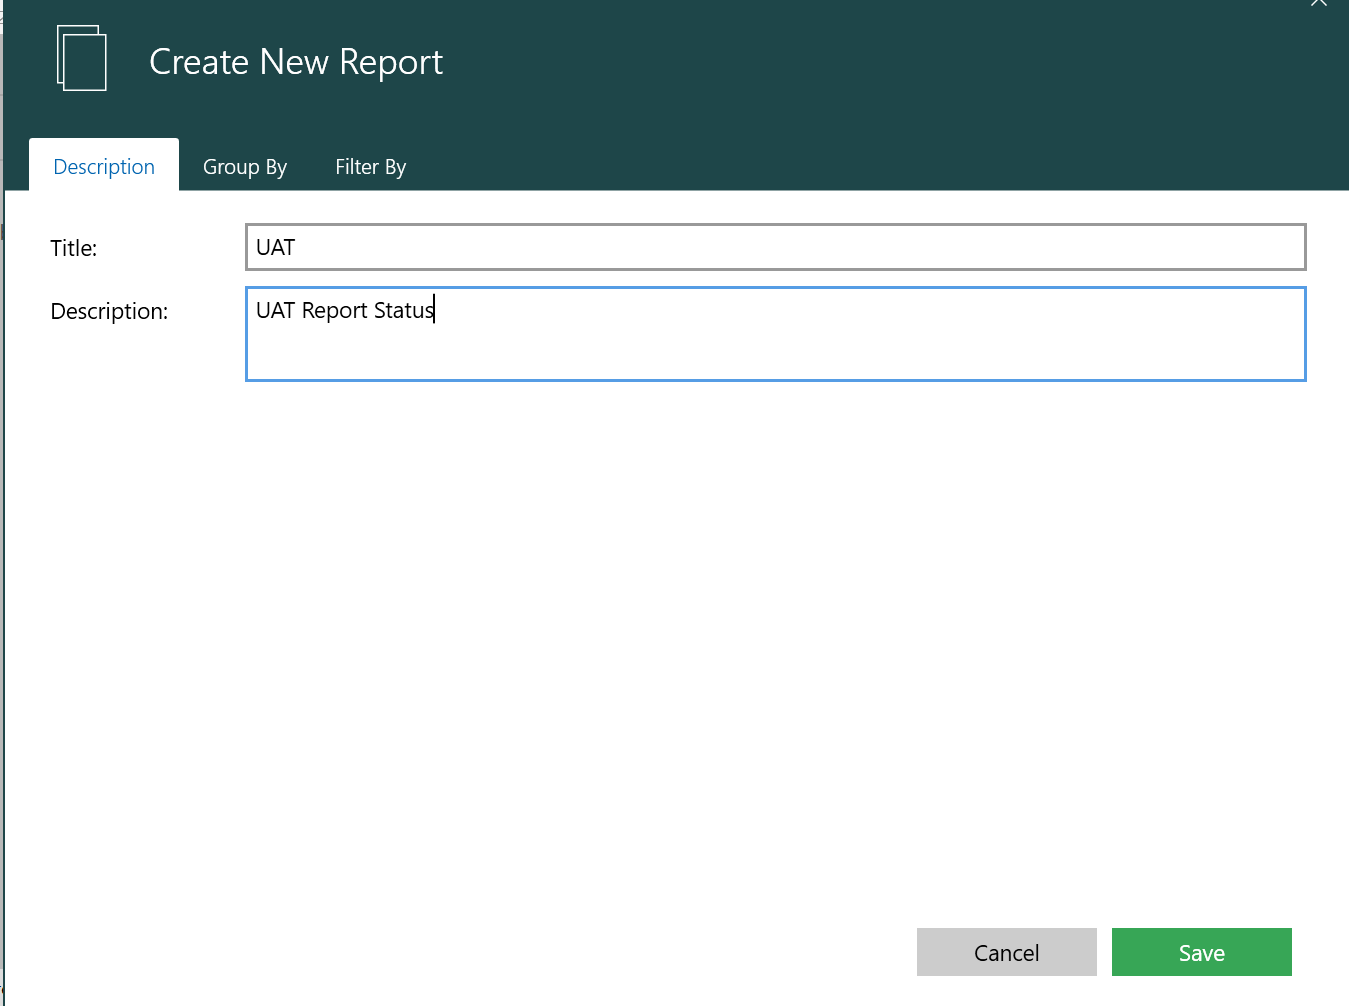This screenshot has width=1349, height=1006.
Task: Open the Filter By tab
Action: tap(370, 167)
